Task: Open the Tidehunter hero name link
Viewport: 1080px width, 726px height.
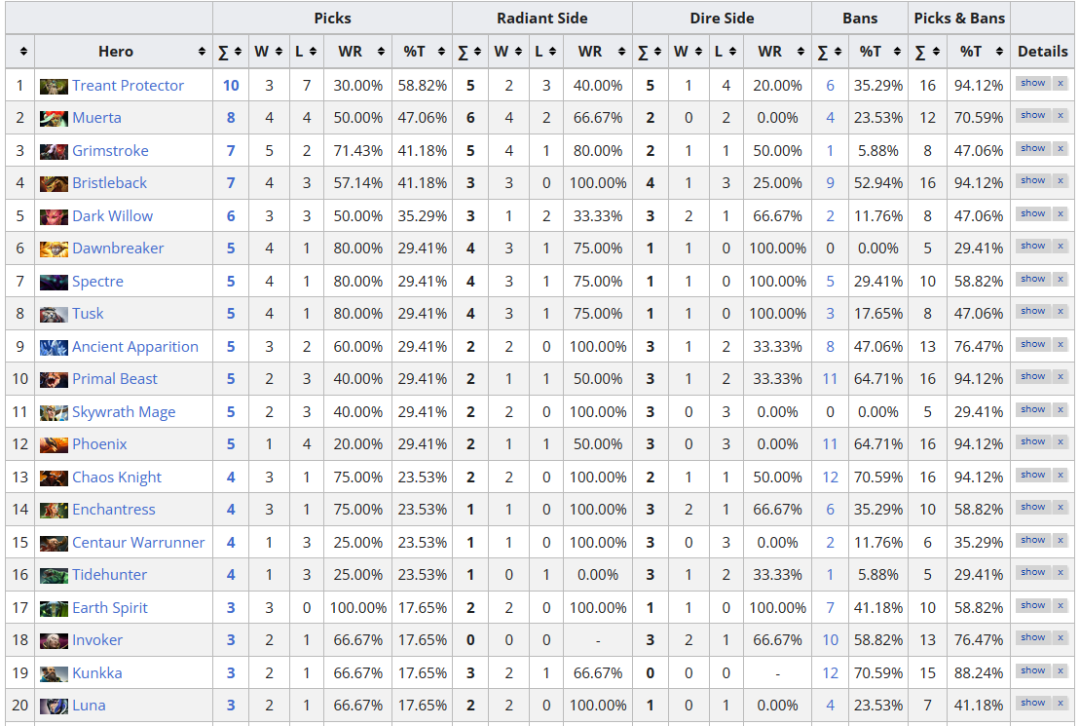Action: (x=110, y=575)
